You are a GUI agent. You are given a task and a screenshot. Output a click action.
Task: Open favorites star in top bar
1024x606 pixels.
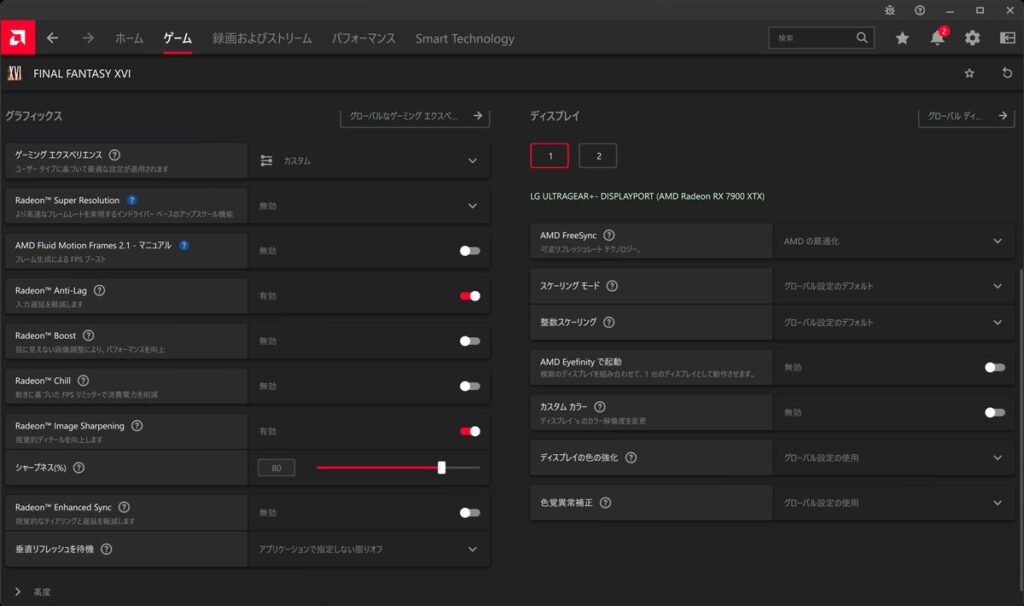point(903,39)
